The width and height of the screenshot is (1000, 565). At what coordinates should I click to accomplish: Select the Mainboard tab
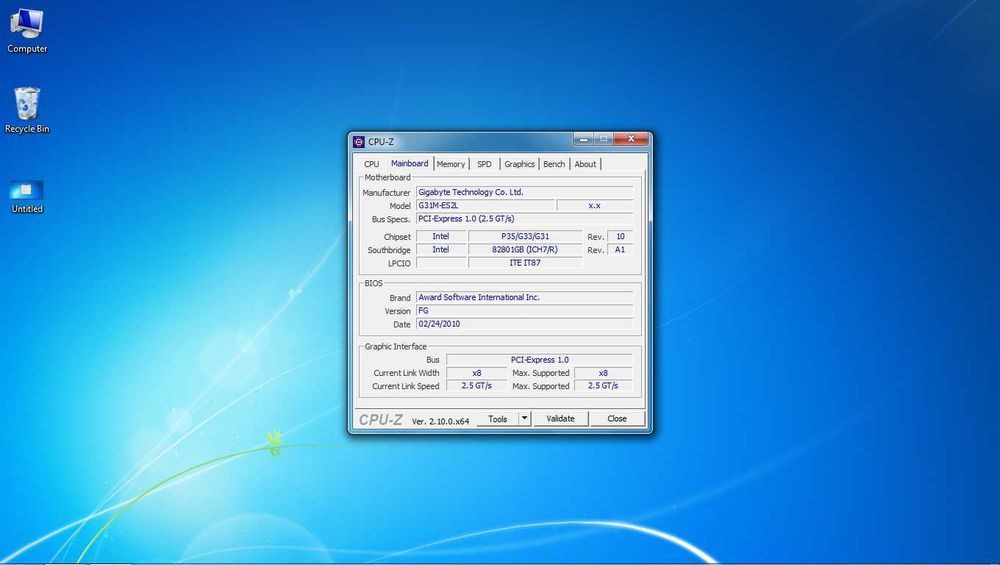pyautogui.click(x=409, y=163)
